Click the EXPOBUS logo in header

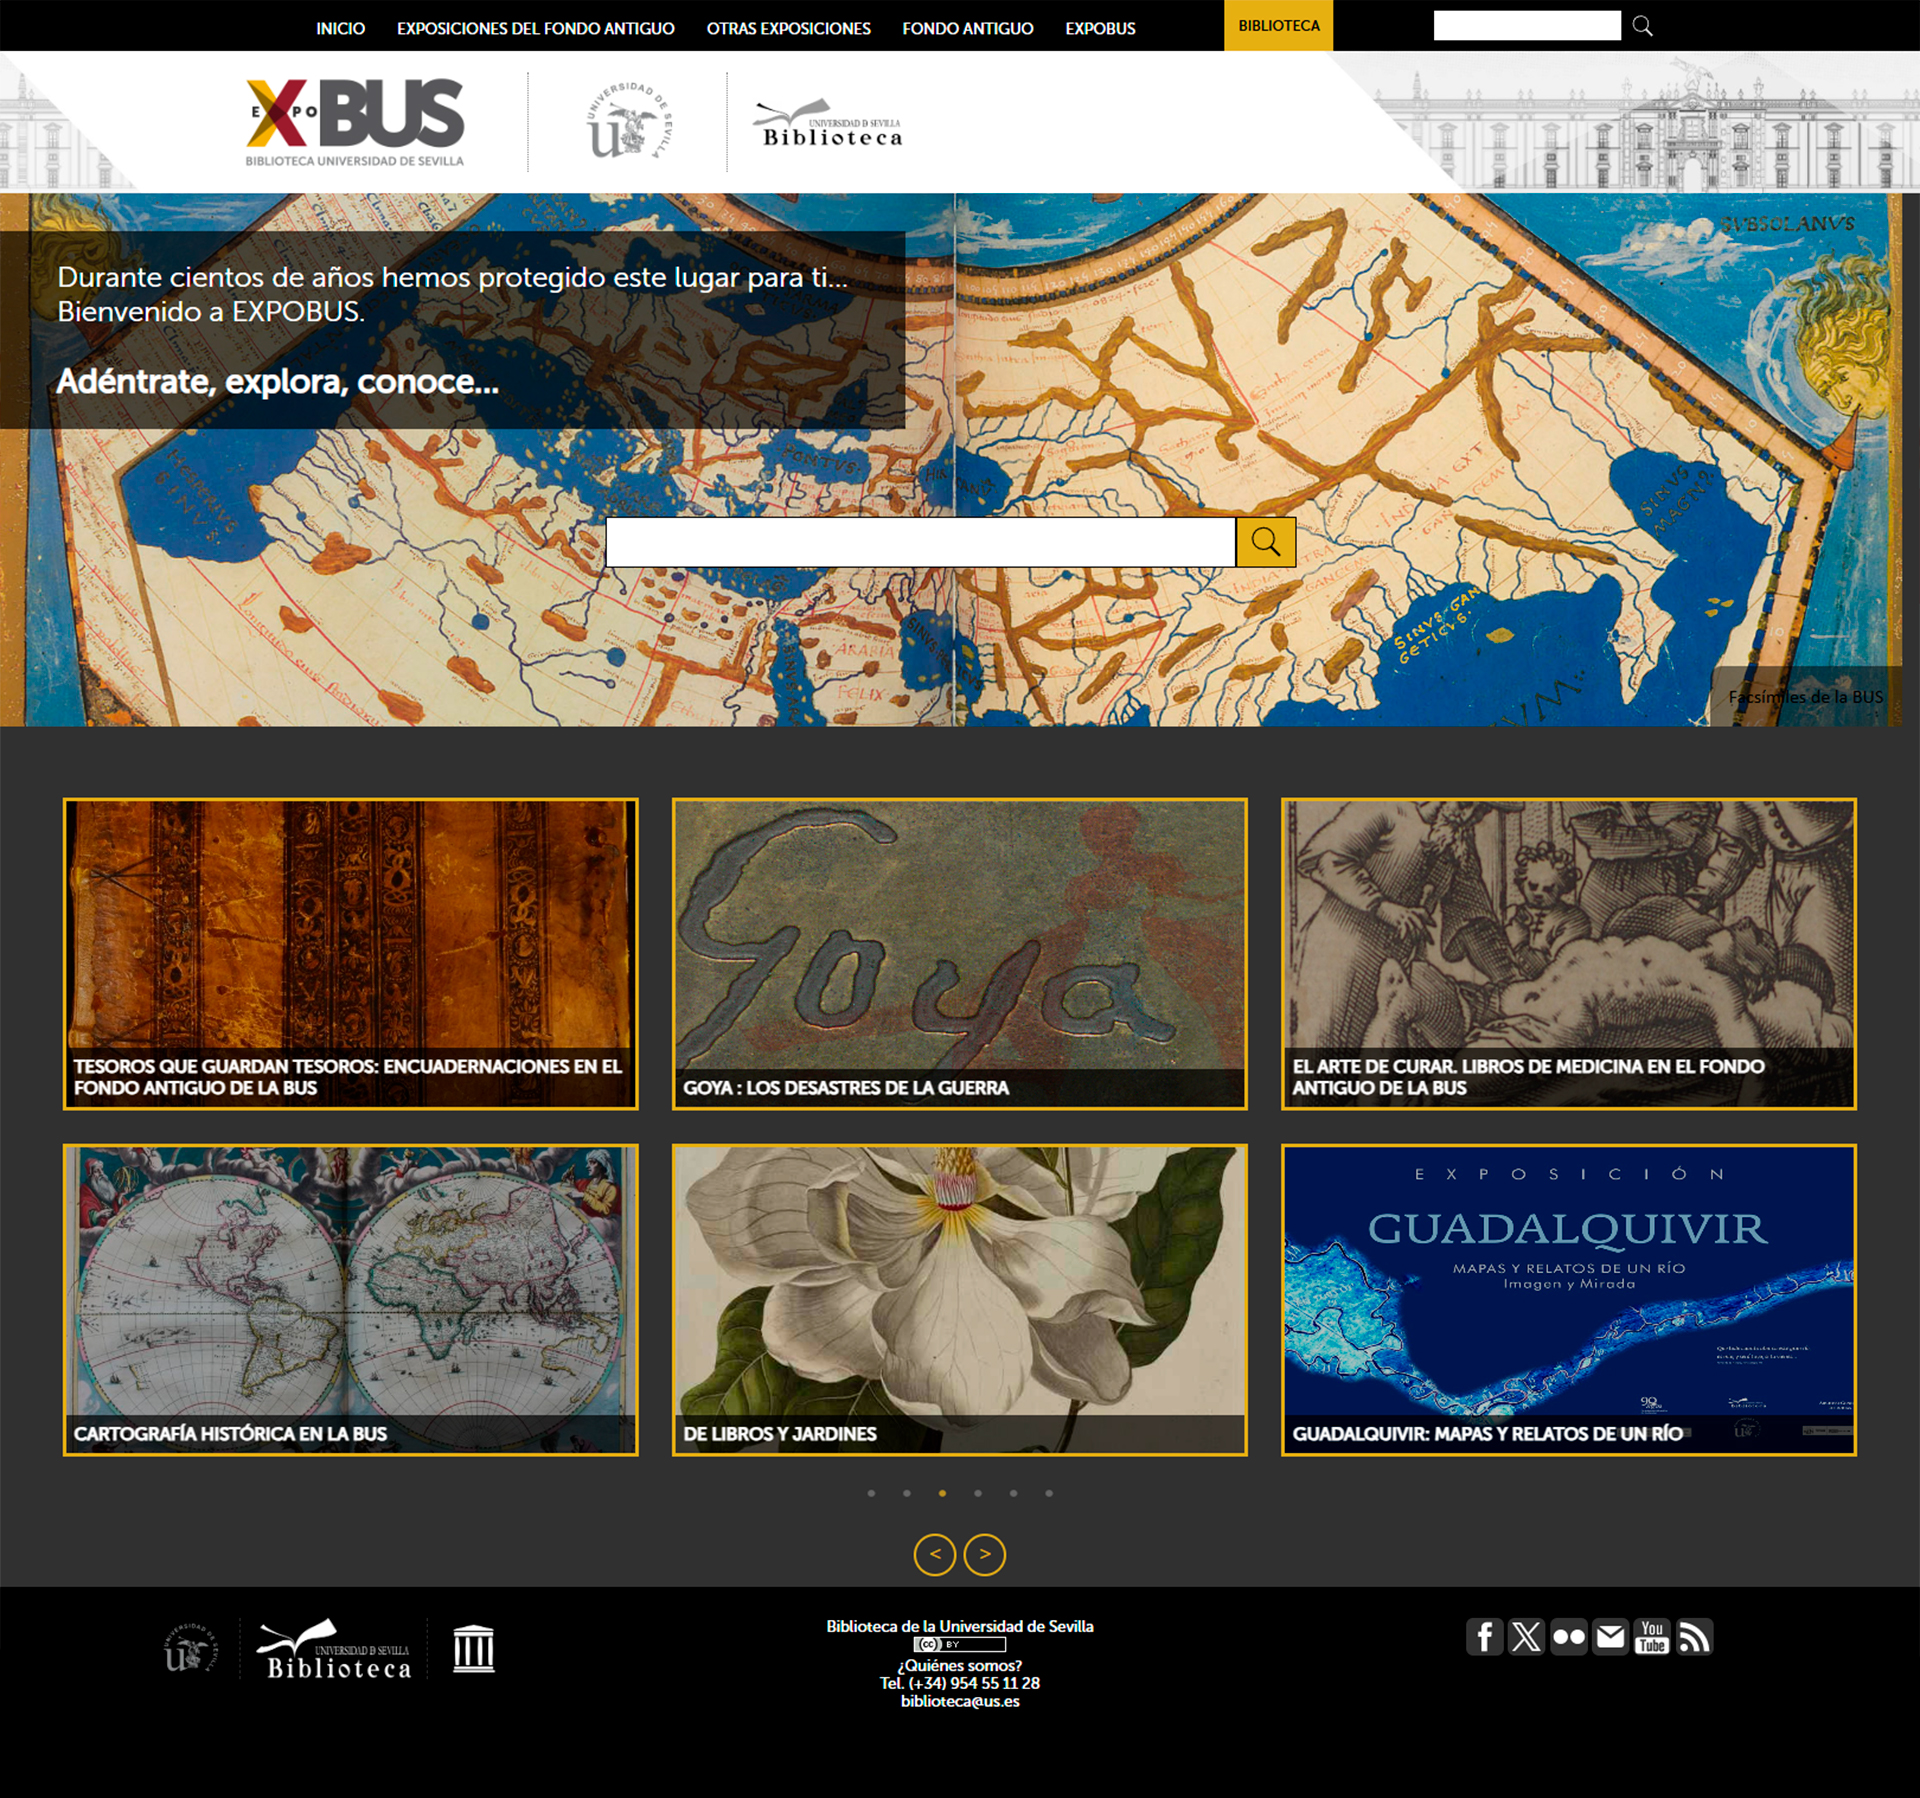[x=355, y=122]
